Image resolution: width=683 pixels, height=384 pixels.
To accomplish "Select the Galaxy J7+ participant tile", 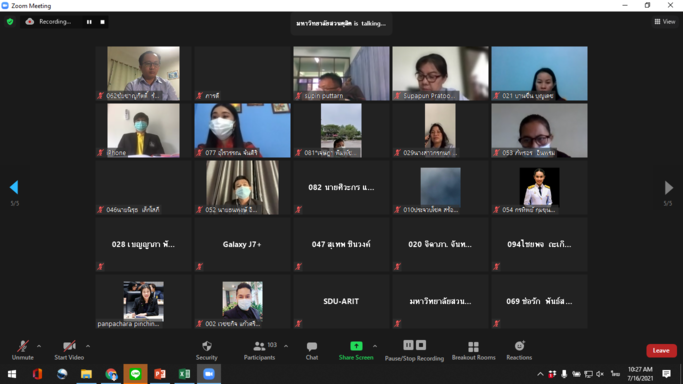I will pyautogui.click(x=242, y=244).
